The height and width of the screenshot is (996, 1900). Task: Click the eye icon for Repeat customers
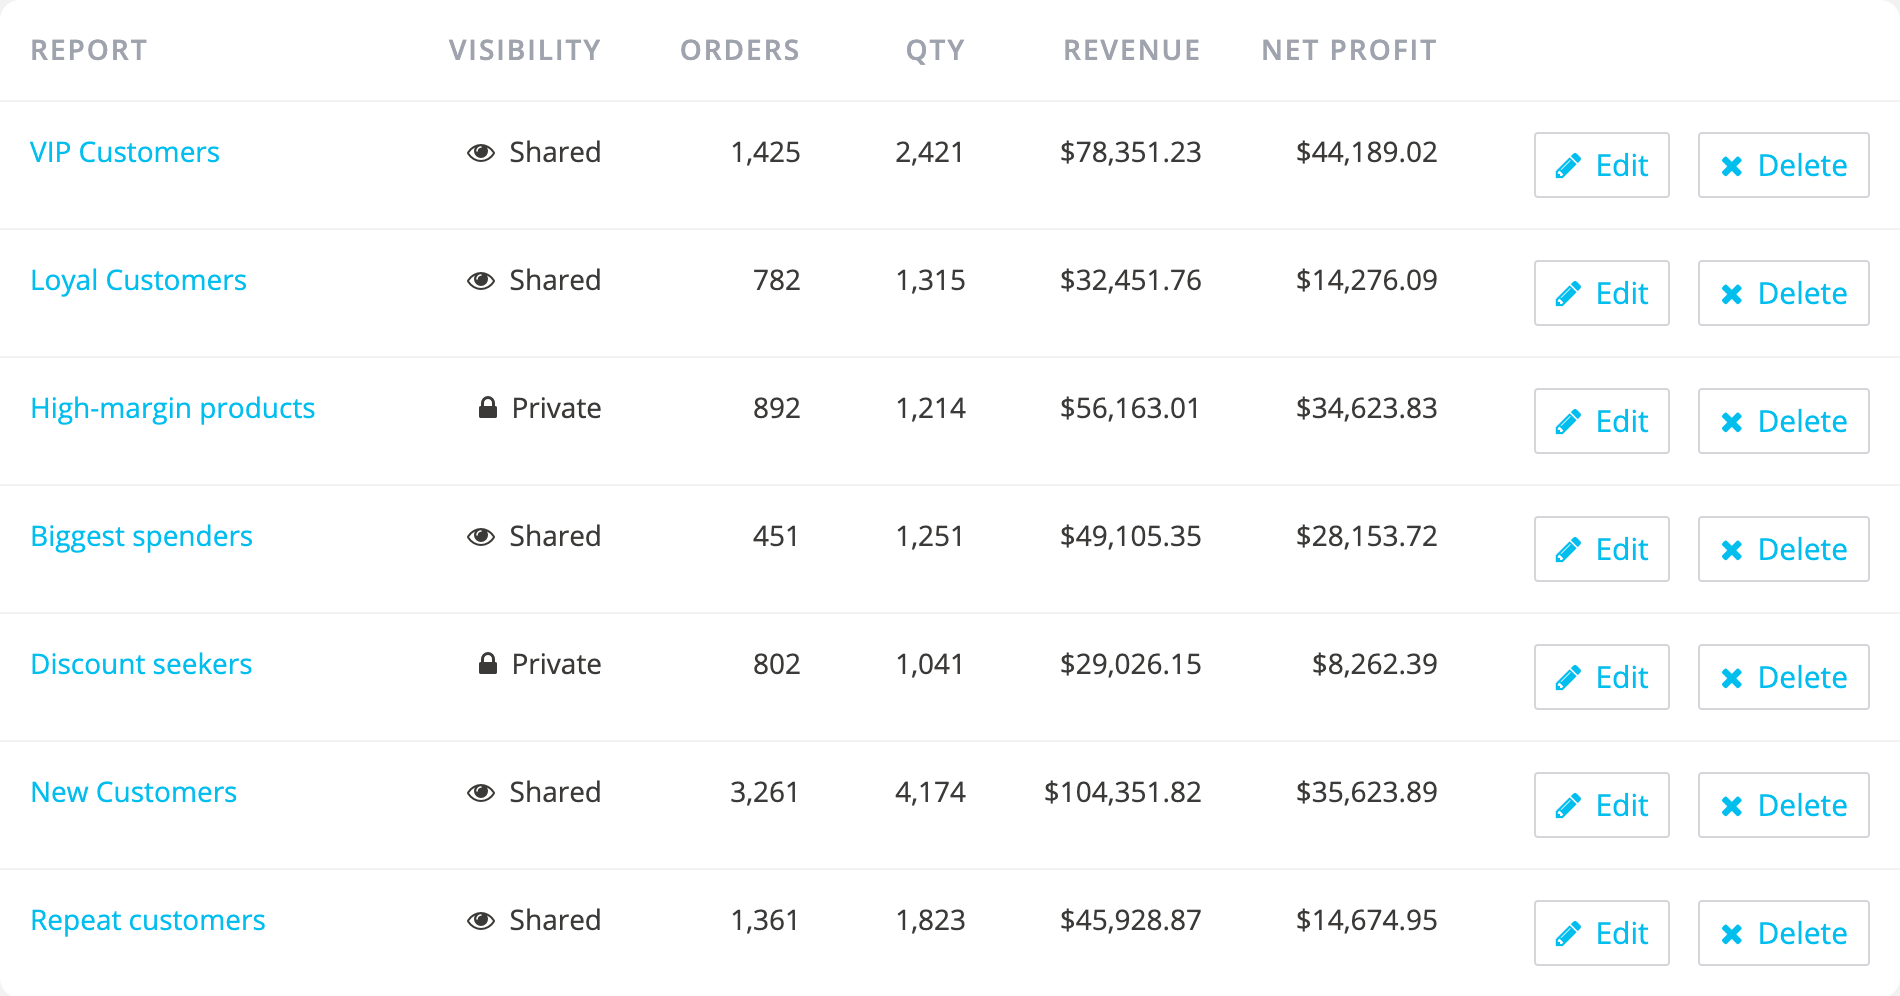pos(481,921)
